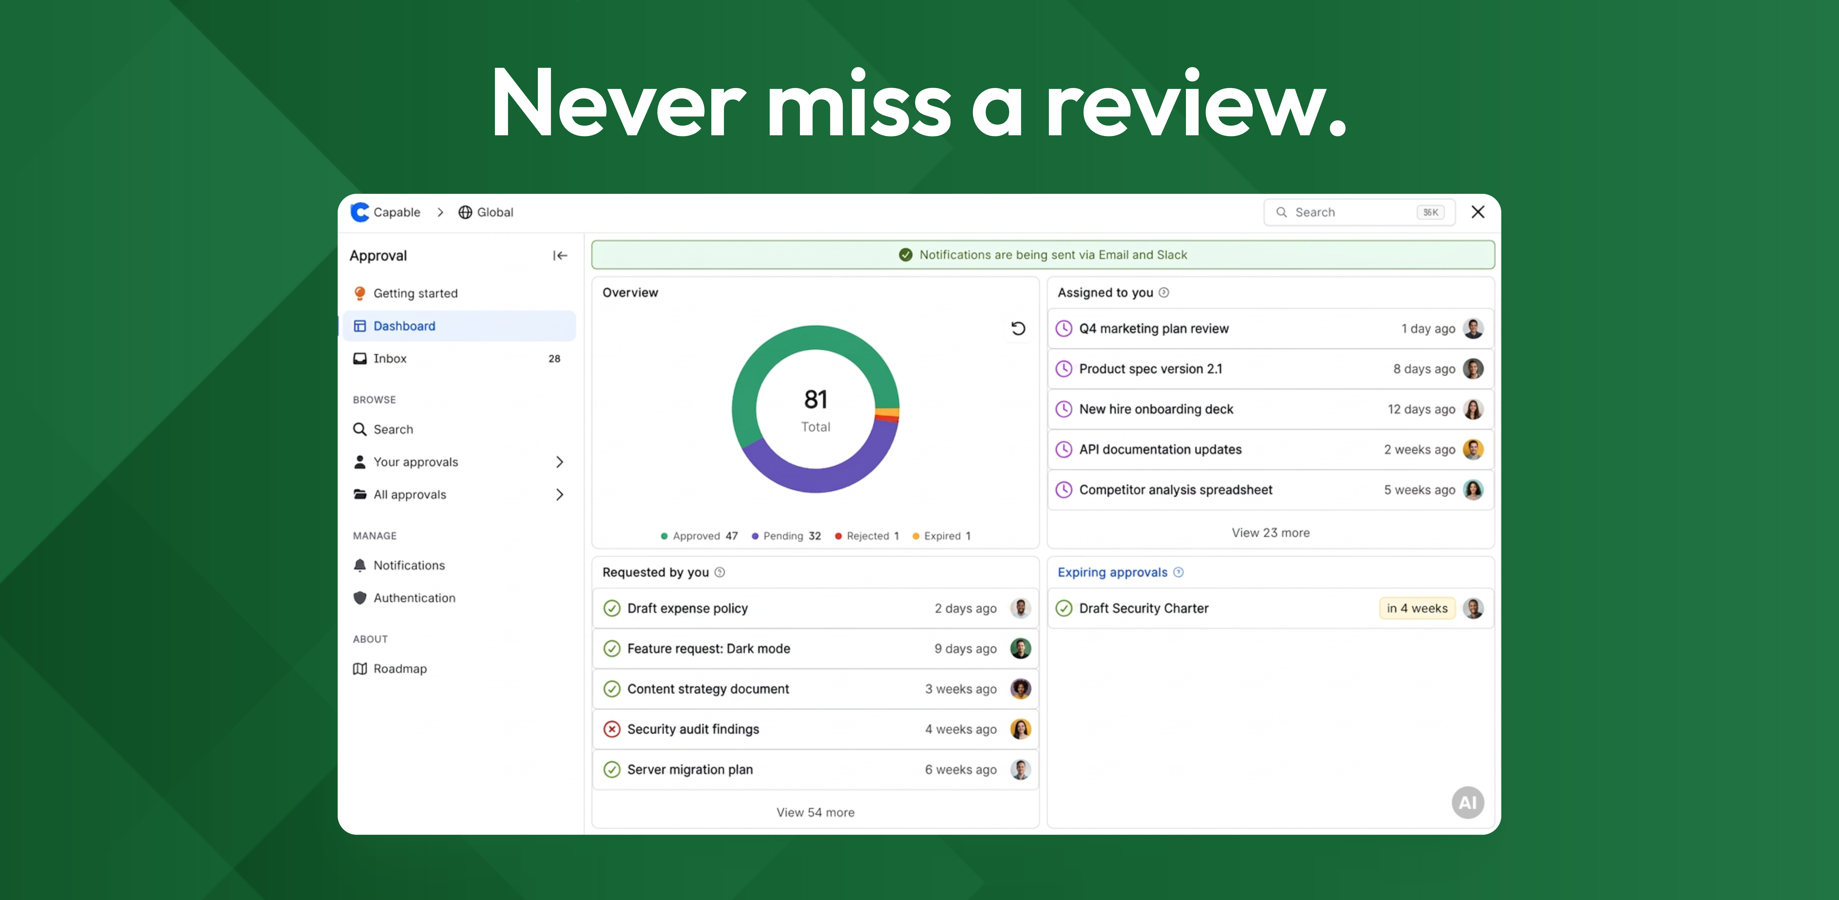Image resolution: width=1839 pixels, height=900 pixels.
Task: Click avatar on API documentation updates row
Action: [1473, 450]
